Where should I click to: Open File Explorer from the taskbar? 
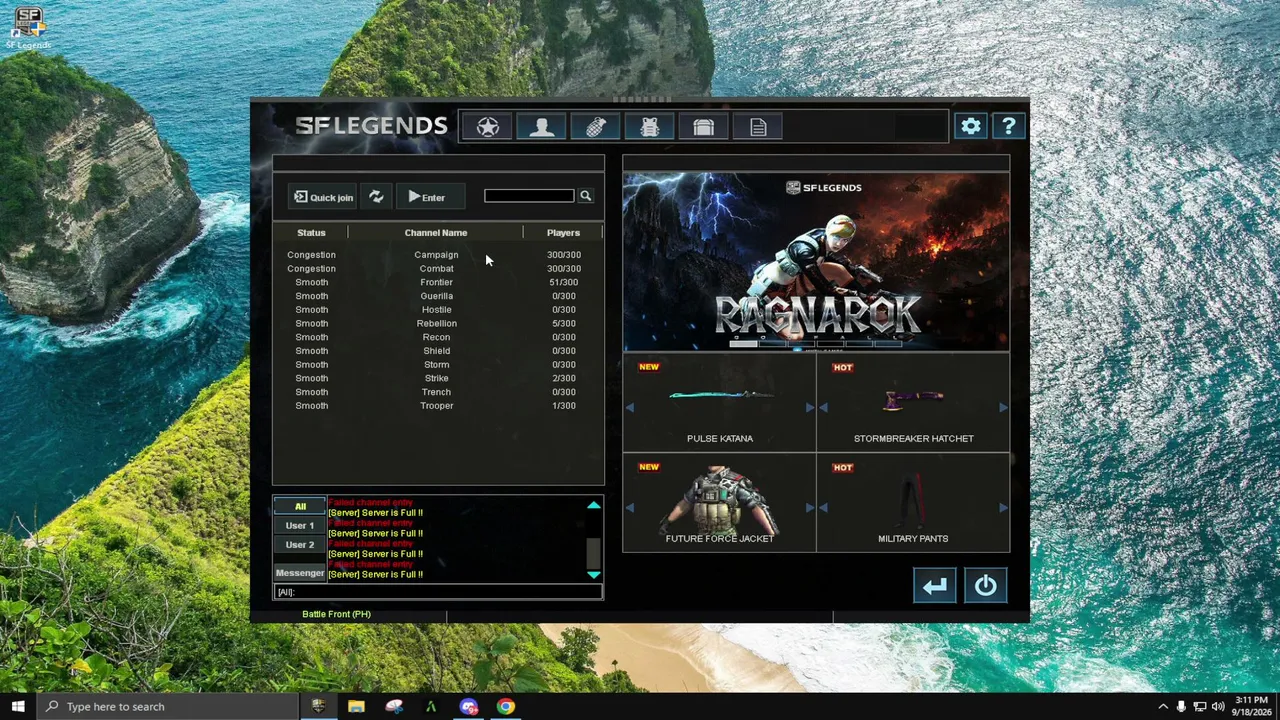[x=356, y=706]
